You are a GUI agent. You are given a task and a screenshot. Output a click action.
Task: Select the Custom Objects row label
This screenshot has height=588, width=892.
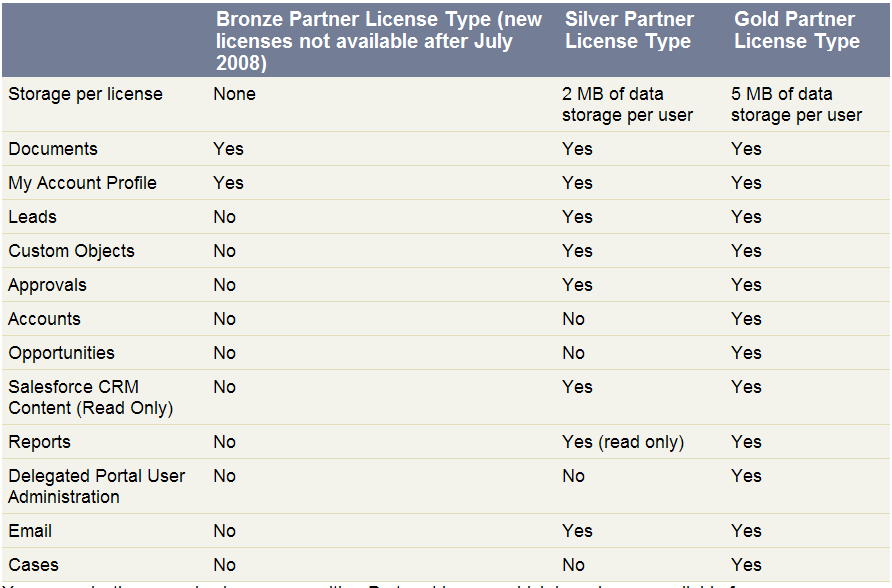tap(71, 251)
